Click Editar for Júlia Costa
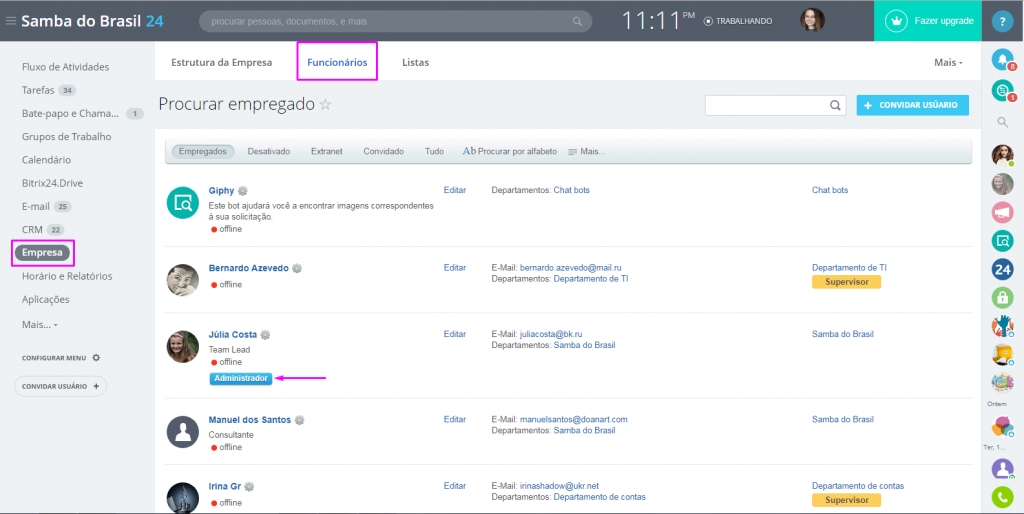The image size is (1024, 514). click(455, 334)
